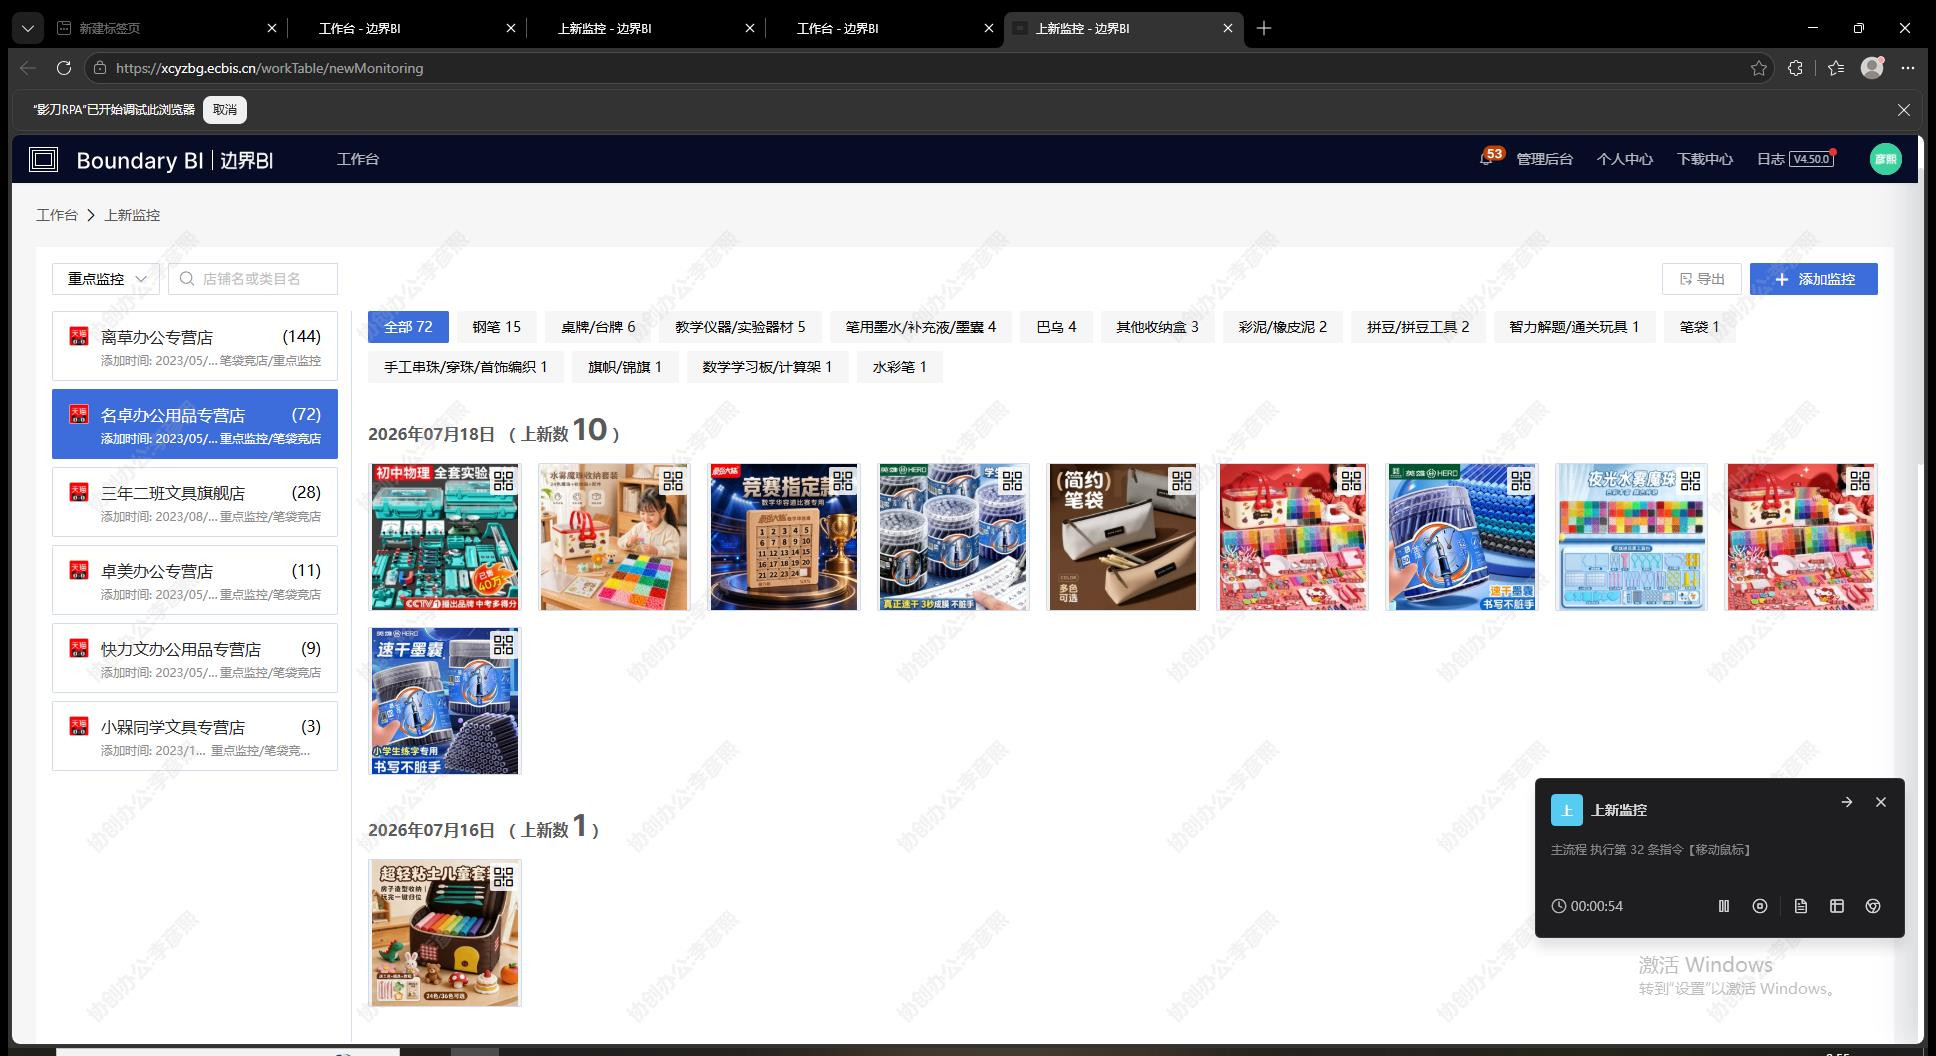Filter by 数学学习板/计算架 1 category
Viewport: 1936px width, 1056px height.
[x=767, y=367]
